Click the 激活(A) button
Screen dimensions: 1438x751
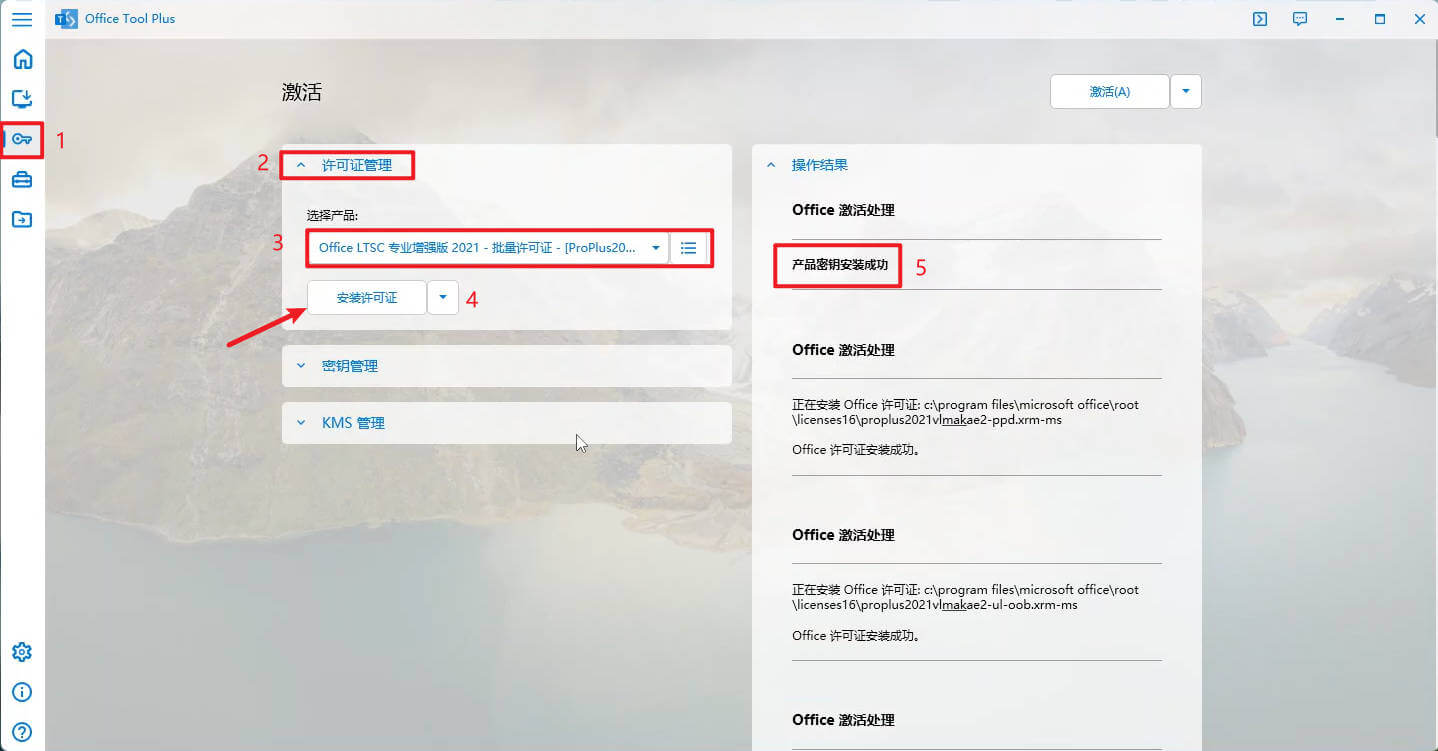[1110, 91]
